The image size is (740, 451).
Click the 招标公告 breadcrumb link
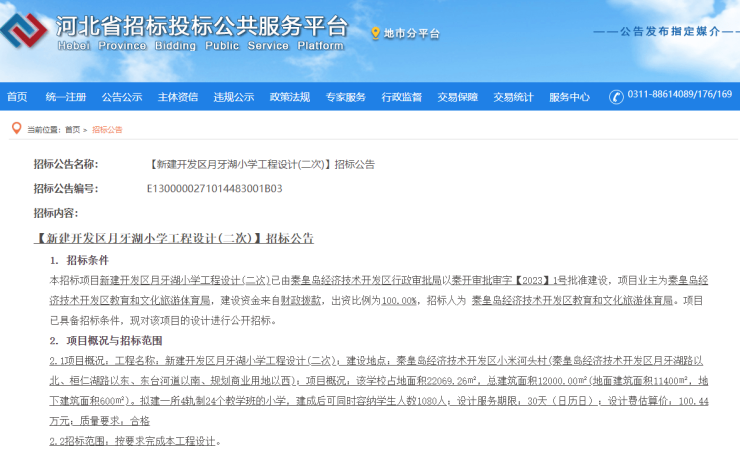(x=107, y=130)
